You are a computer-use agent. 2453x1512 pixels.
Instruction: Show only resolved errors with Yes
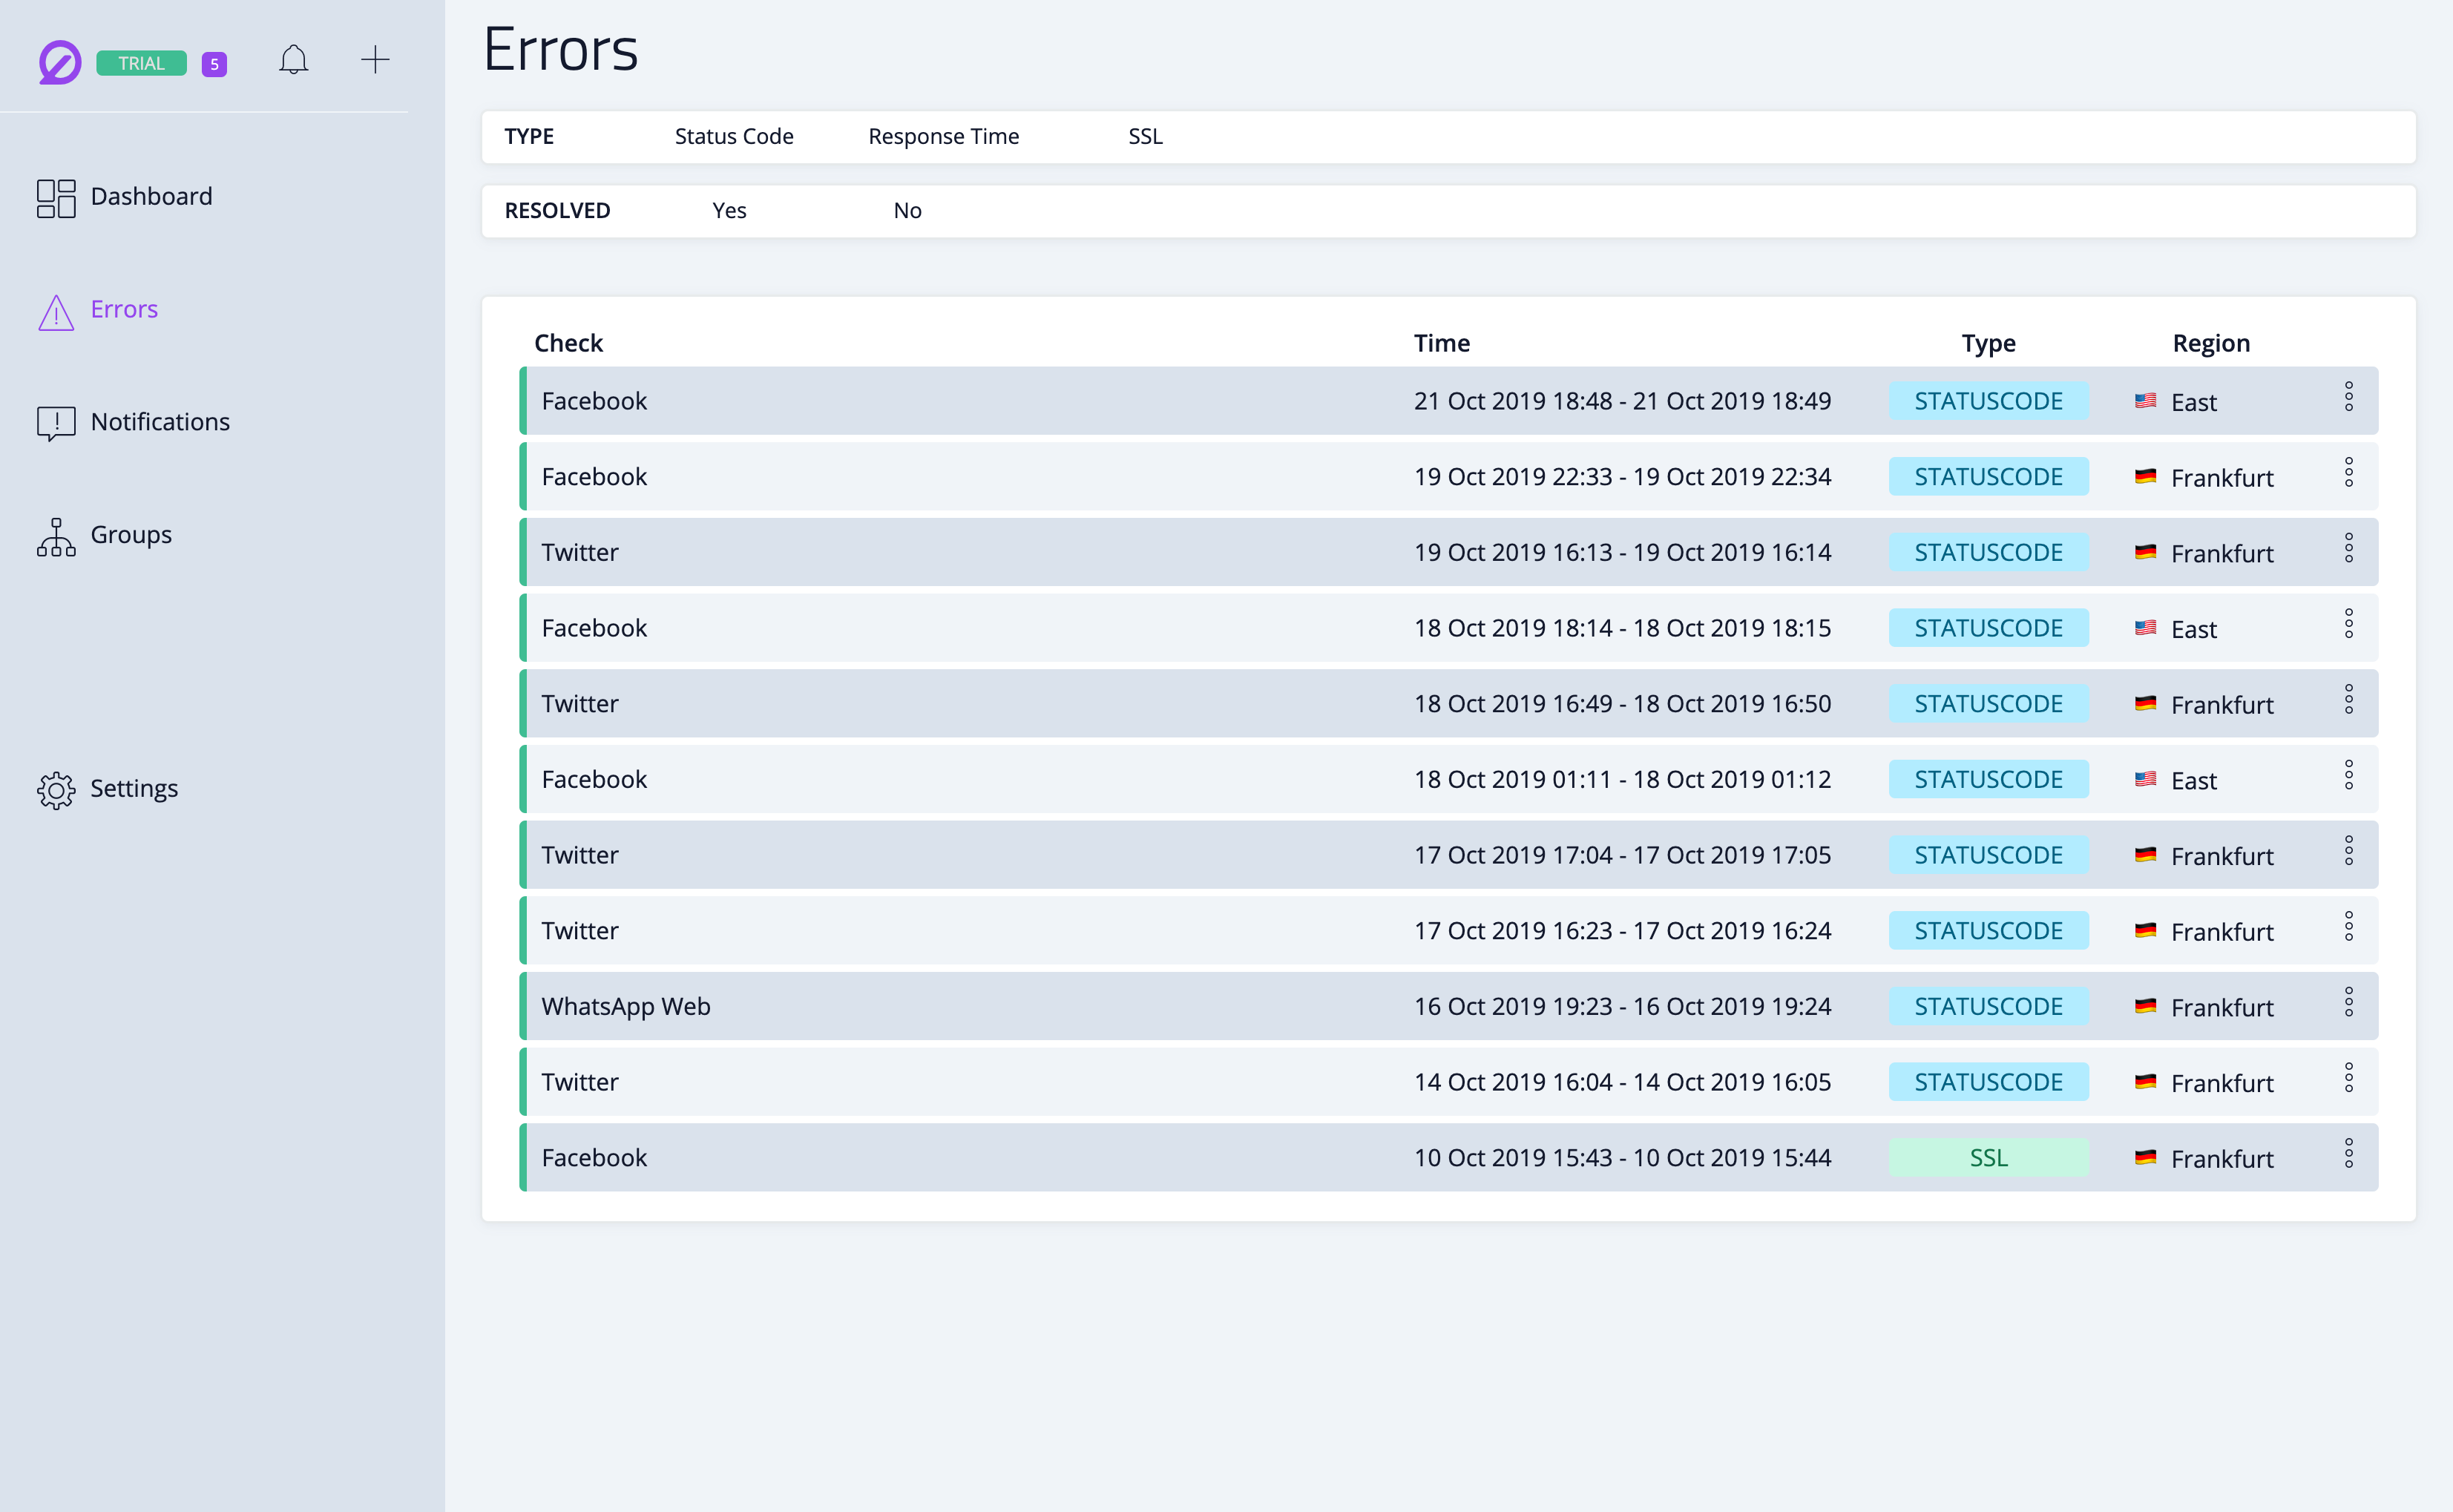click(729, 211)
